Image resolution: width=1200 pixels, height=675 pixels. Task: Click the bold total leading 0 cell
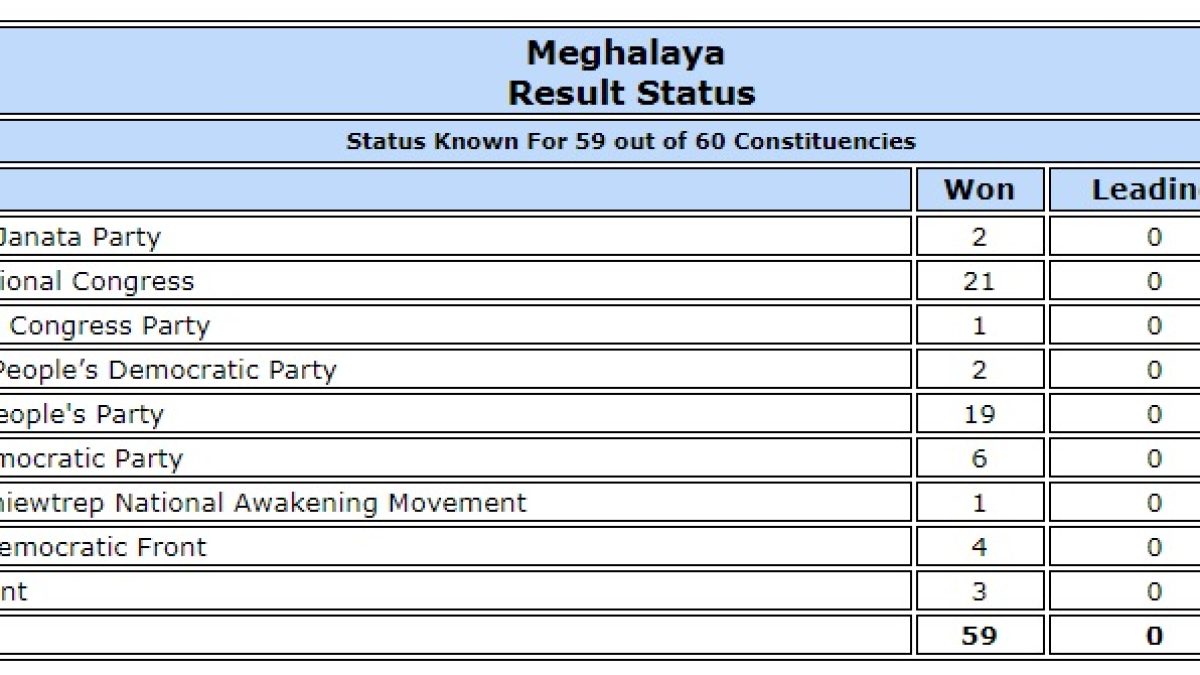(x=1154, y=635)
